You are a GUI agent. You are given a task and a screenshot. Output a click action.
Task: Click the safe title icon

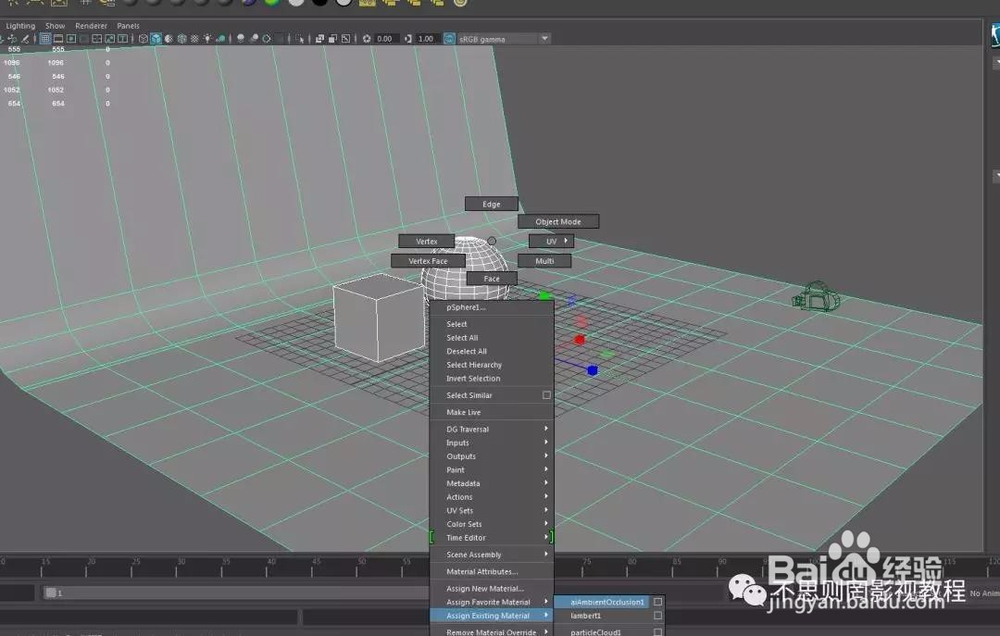point(122,39)
